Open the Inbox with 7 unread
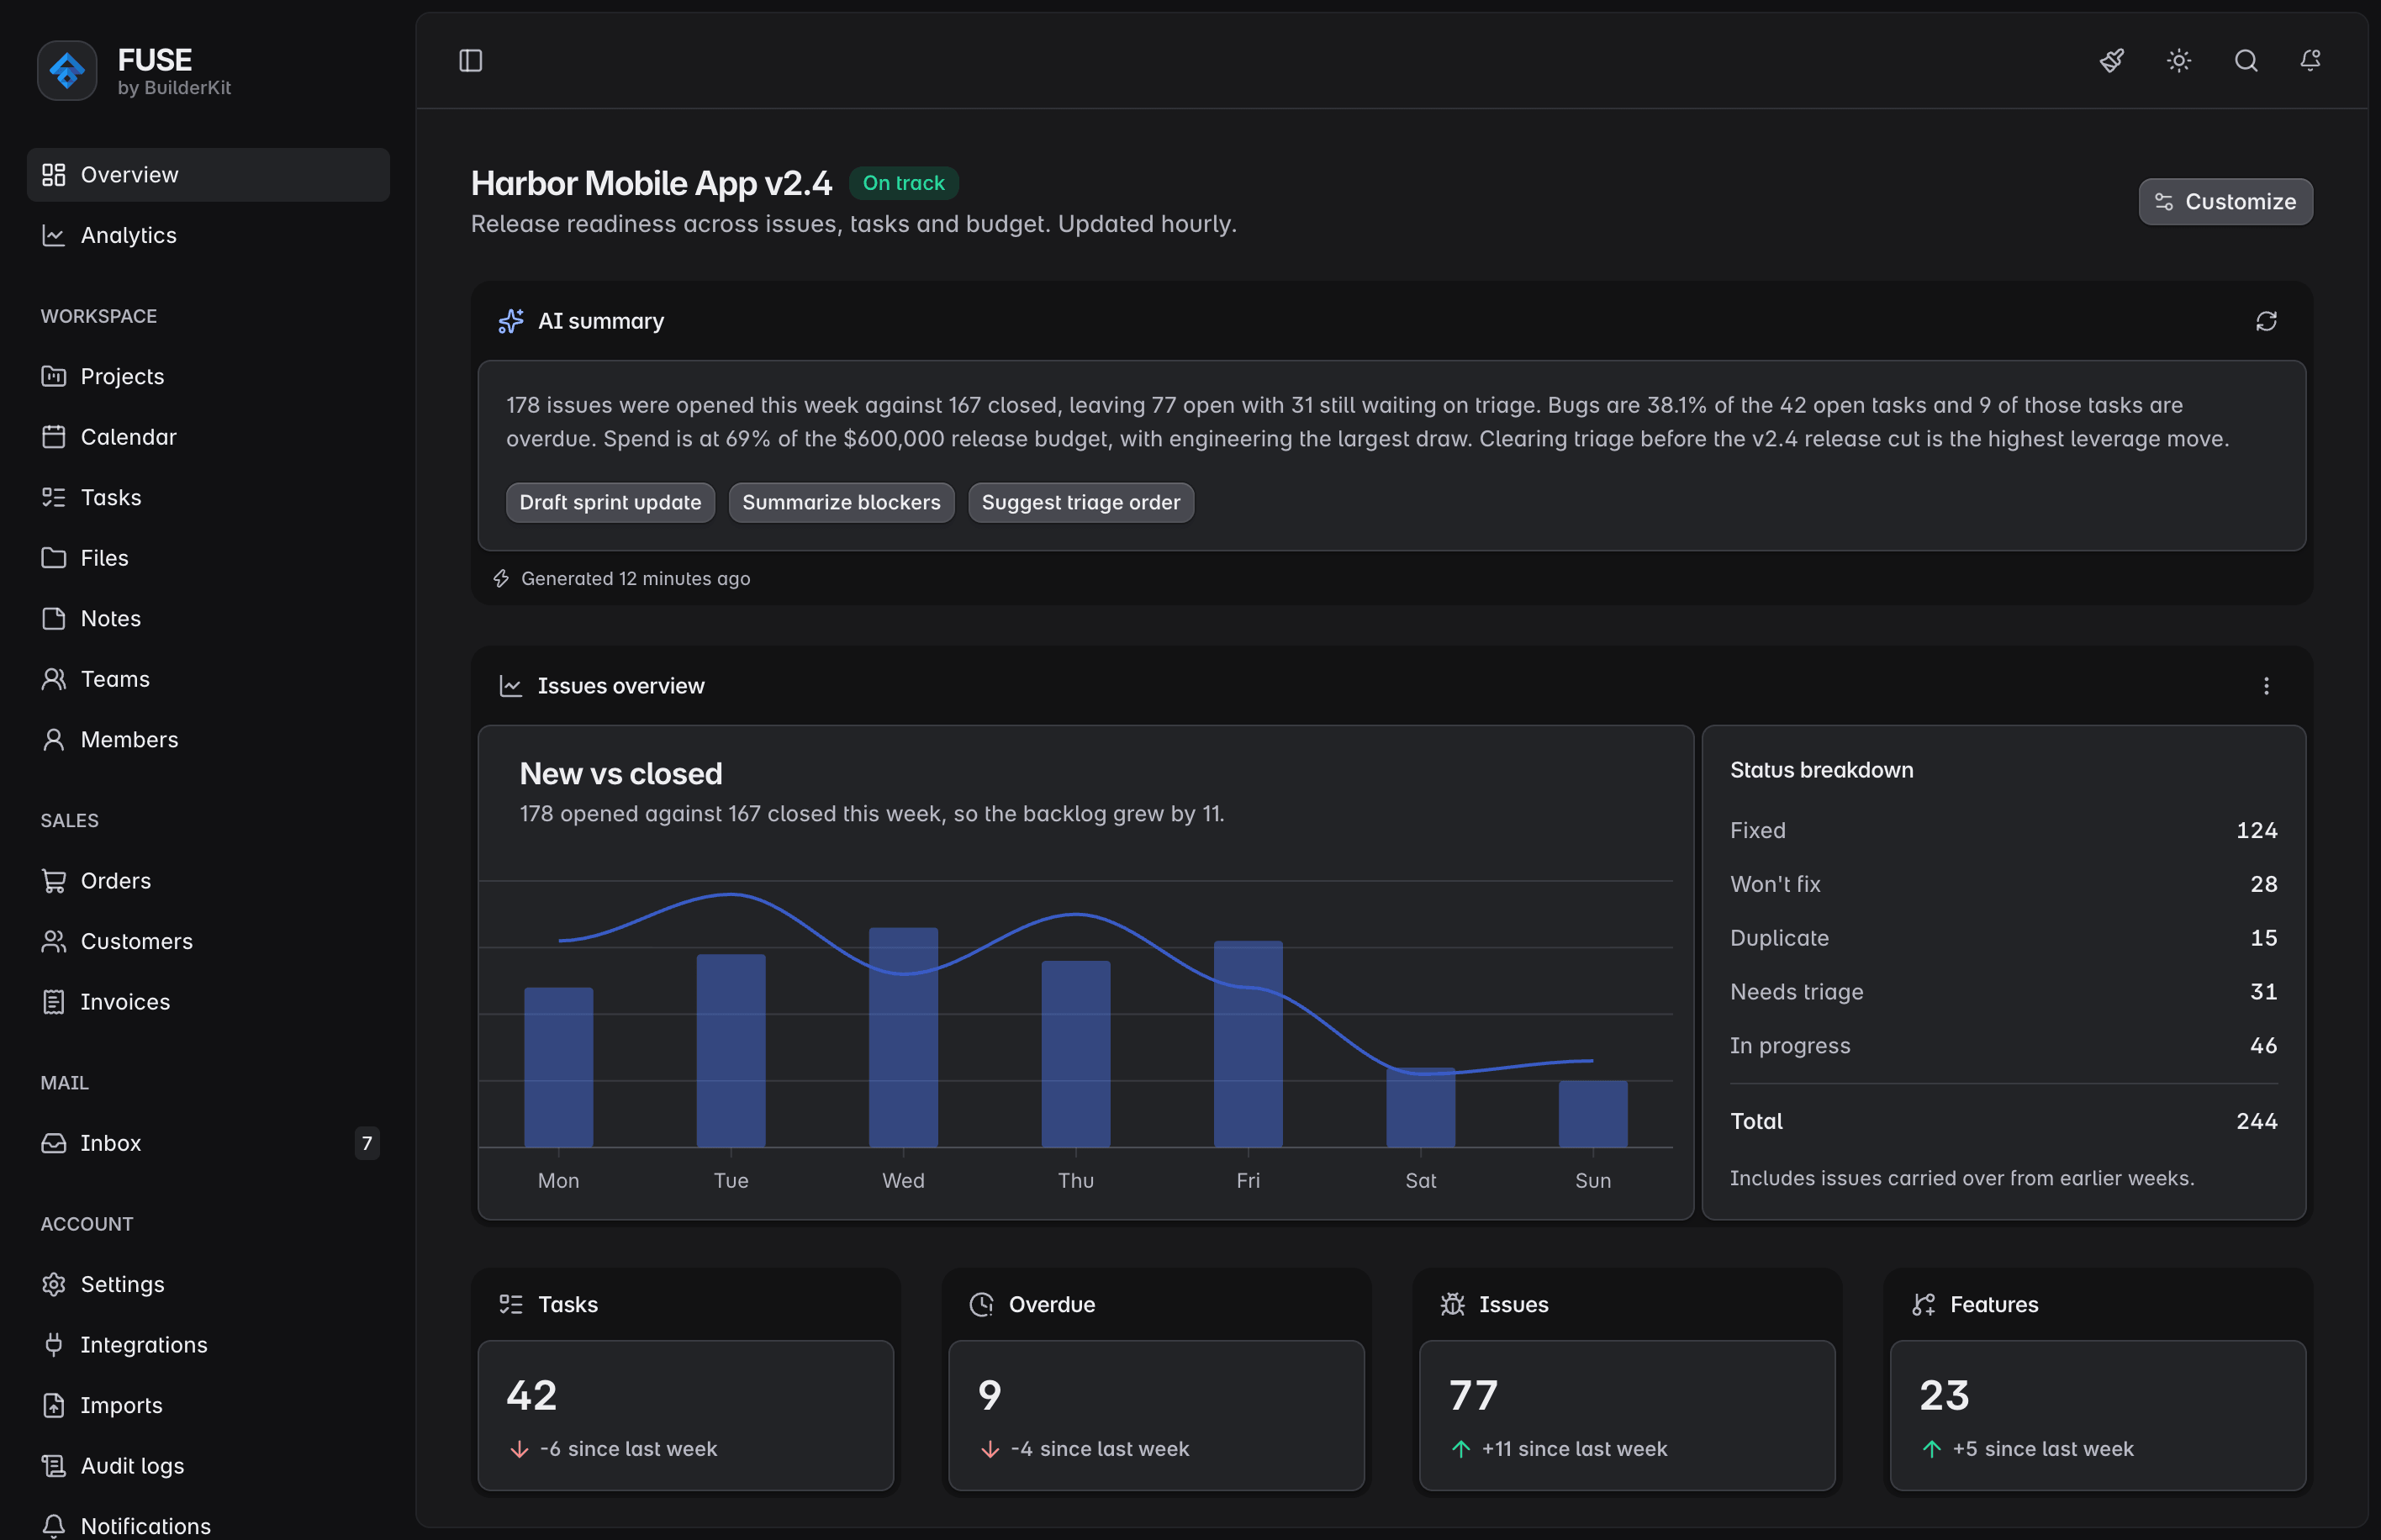The width and height of the screenshot is (2381, 1540). coord(208,1143)
